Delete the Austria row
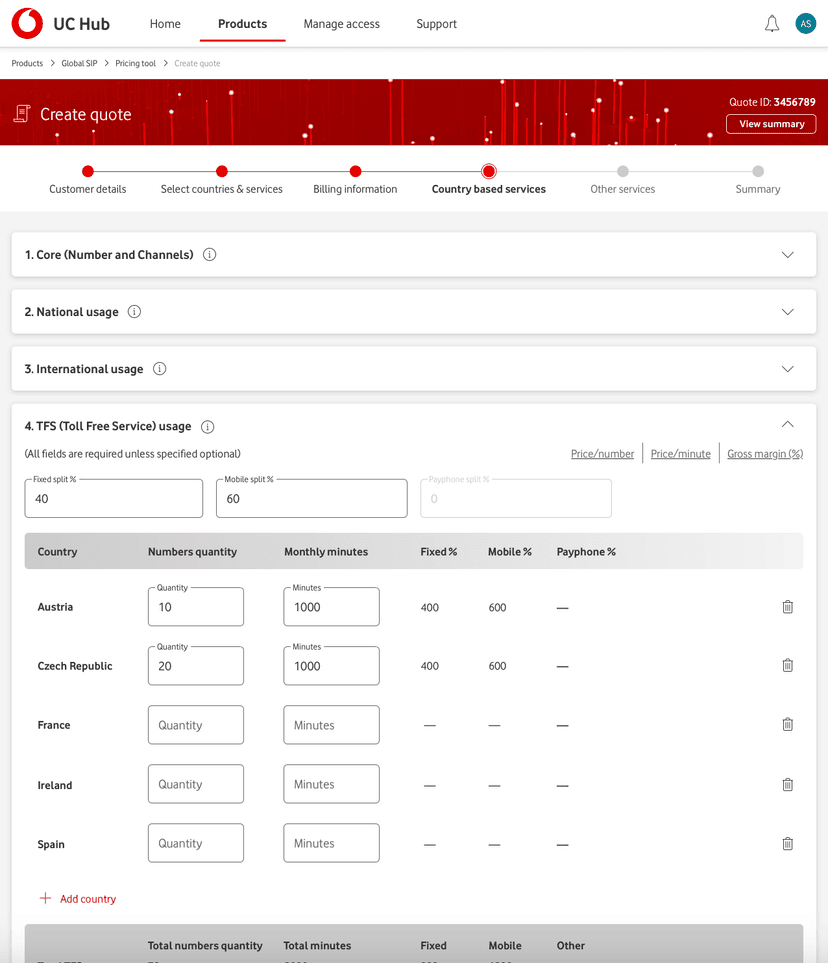Viewport: 828px width, 963px height. coord(787,607)
